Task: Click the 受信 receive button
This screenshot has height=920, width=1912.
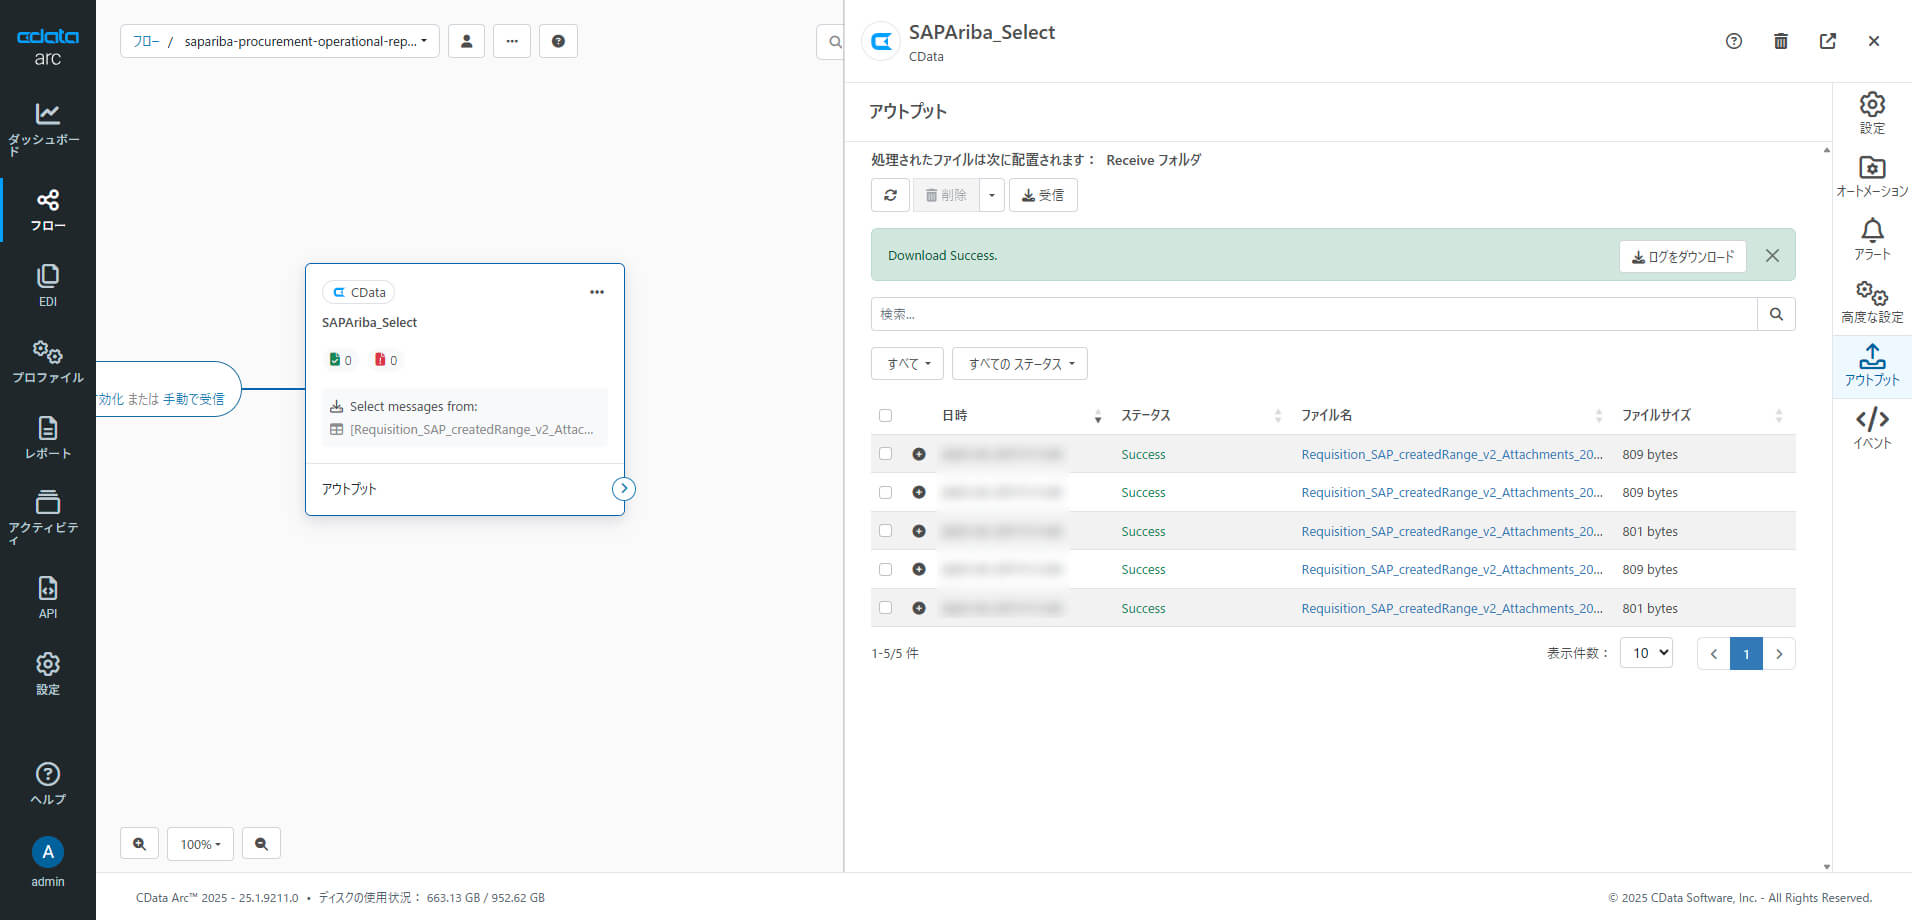Action: [1043, 195]
